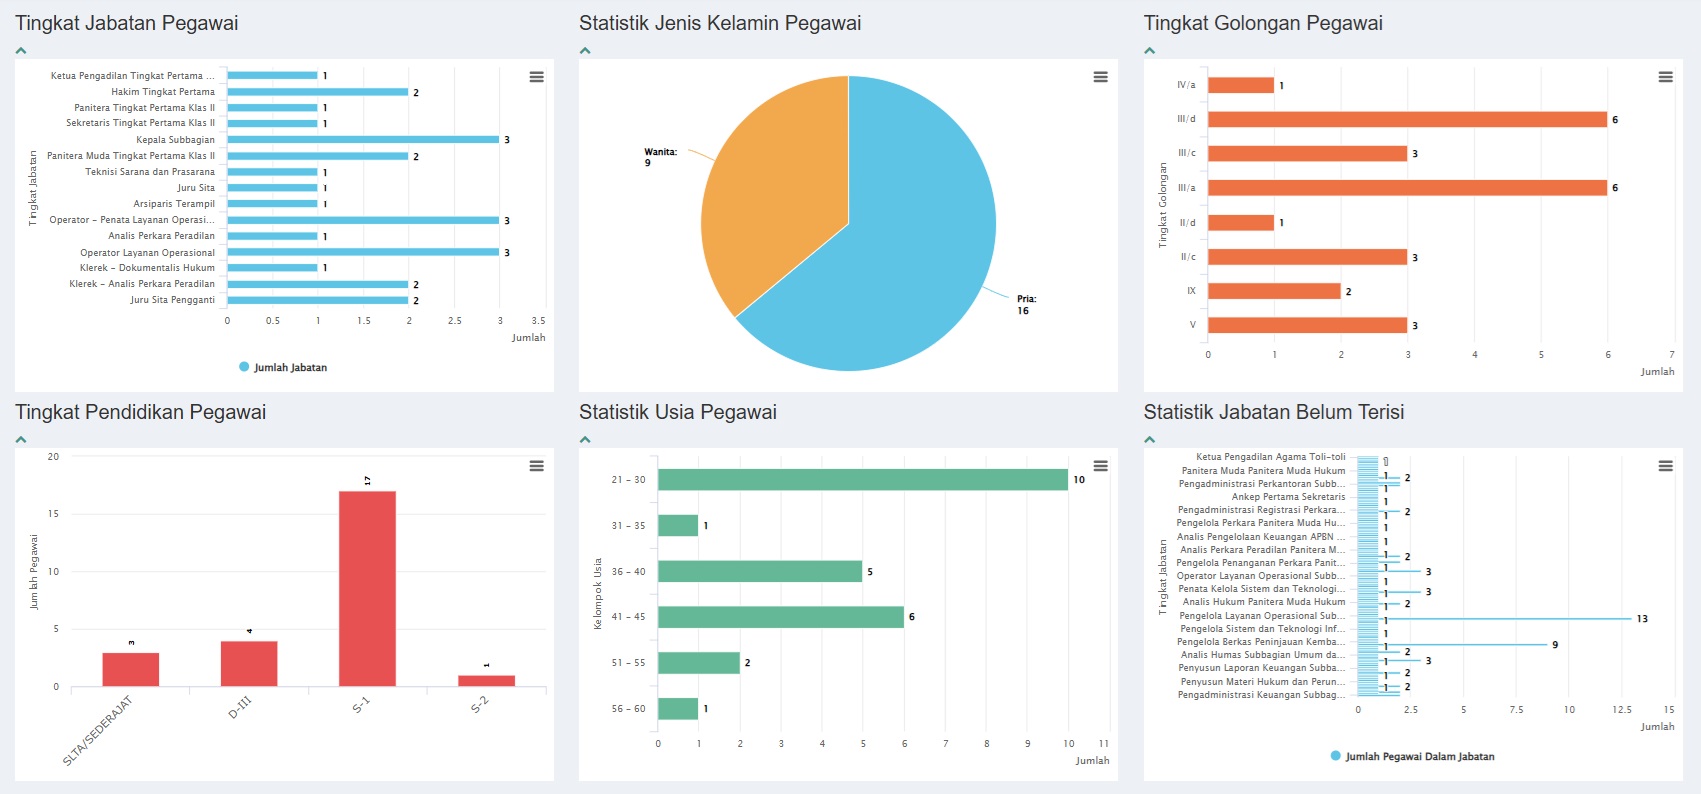Click the Statistik Jabatan Belum Terisi heading
Image resolution: width=1701 pixels, height=794 pixels.
click(1274, 412)
